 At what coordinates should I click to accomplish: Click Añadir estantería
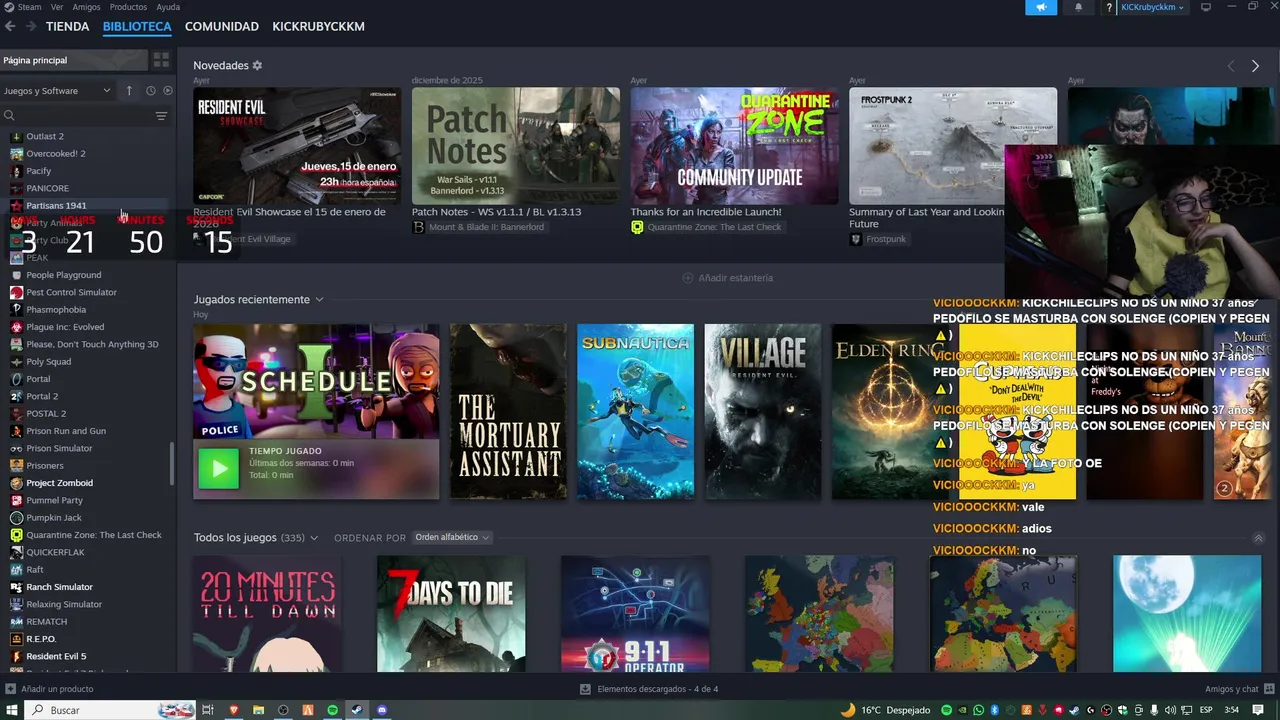pos(727,278)
